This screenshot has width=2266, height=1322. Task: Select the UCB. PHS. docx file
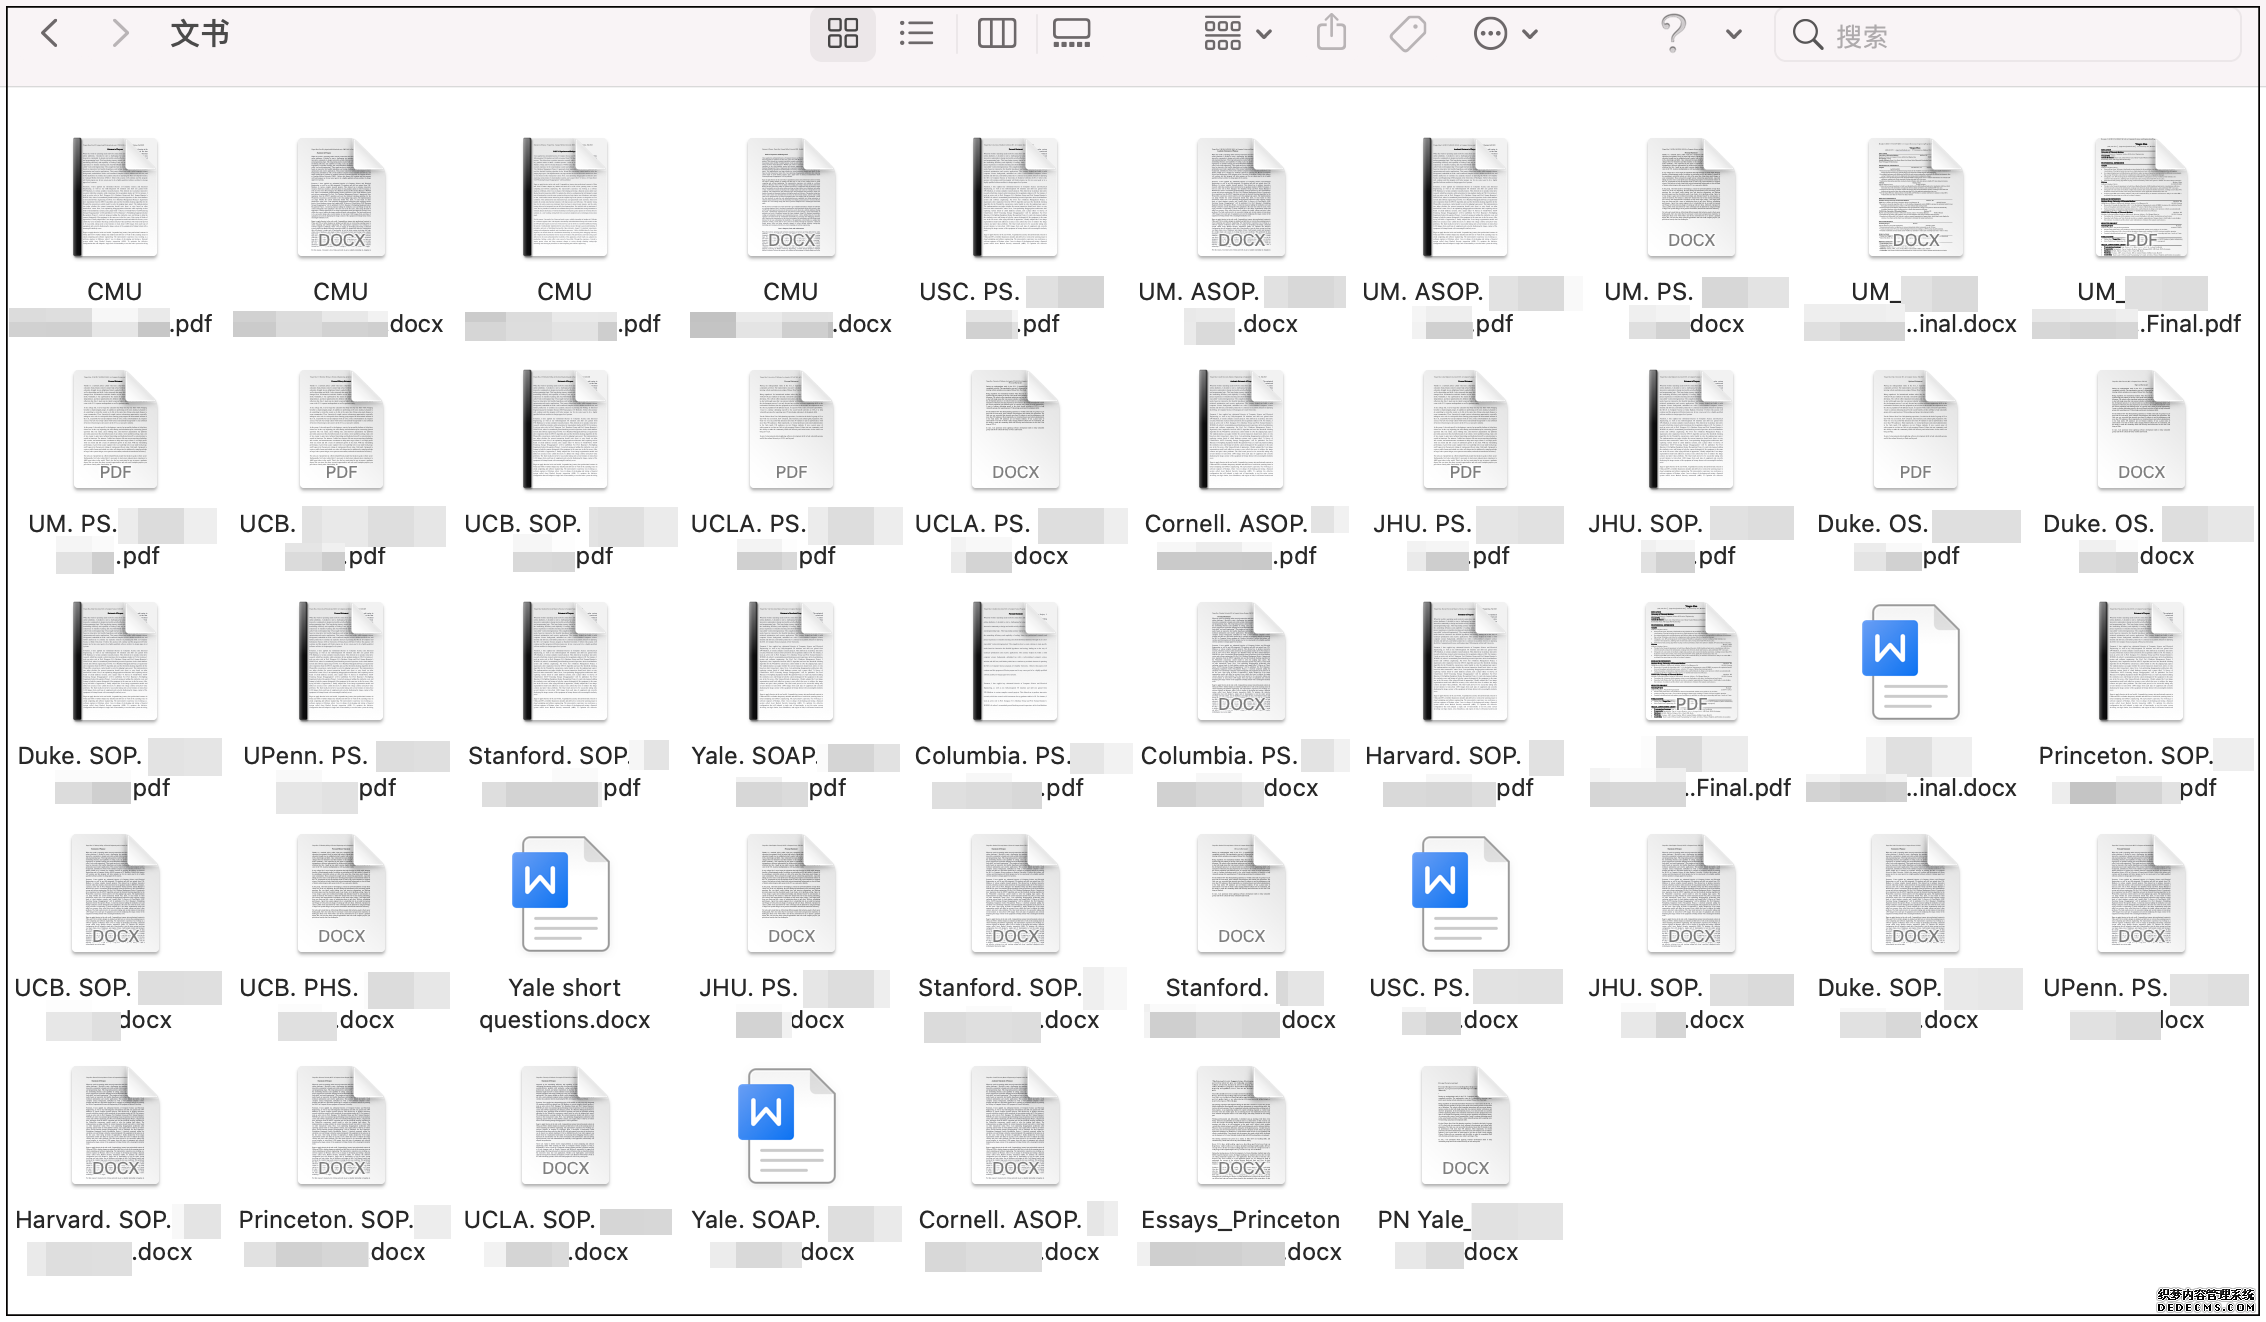pos(340,895)
